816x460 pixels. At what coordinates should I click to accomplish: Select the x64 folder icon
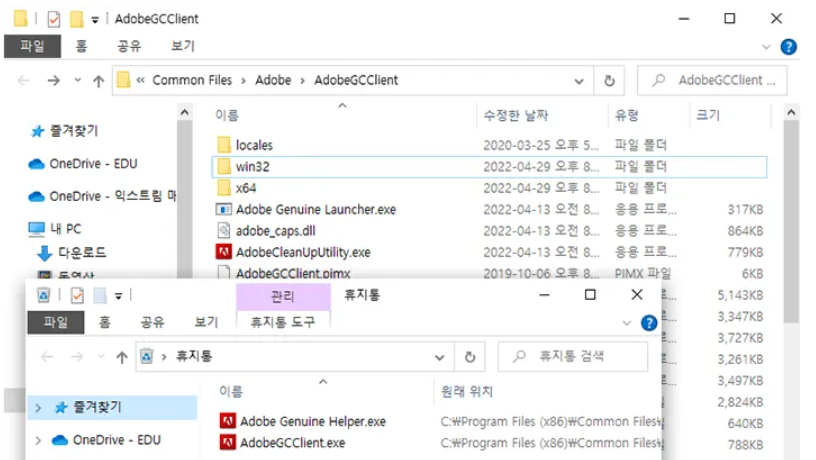click(224, 187)
